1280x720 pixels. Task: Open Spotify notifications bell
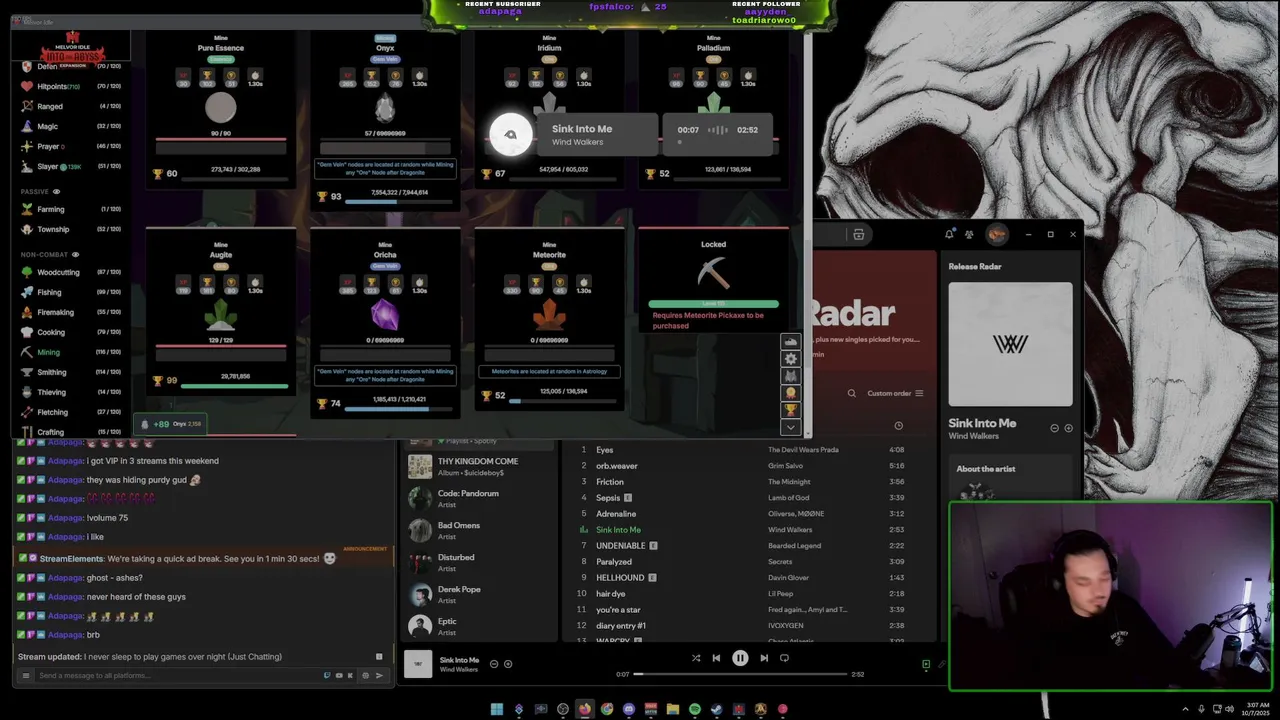point(949,234)
